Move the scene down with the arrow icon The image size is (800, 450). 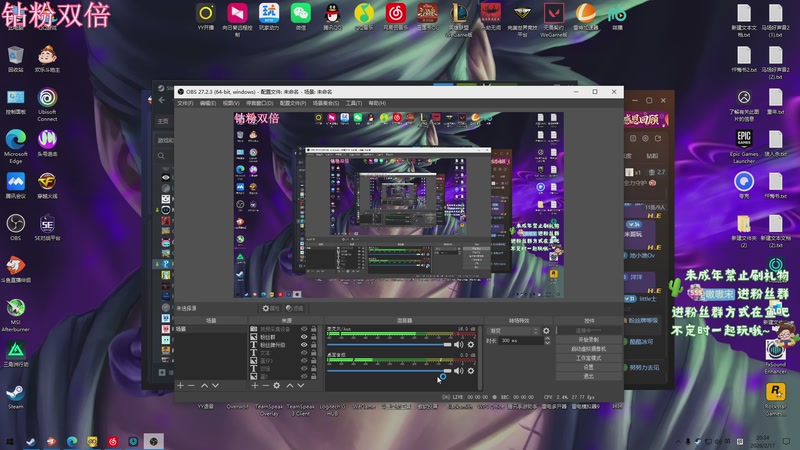coord(215,386)
